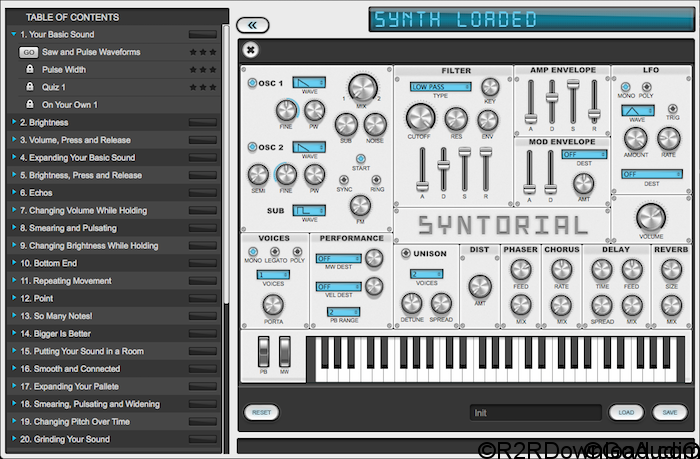Open the mod envelope DEST dropdown
This screenshot has height=459, width=700.
(584, 154)
